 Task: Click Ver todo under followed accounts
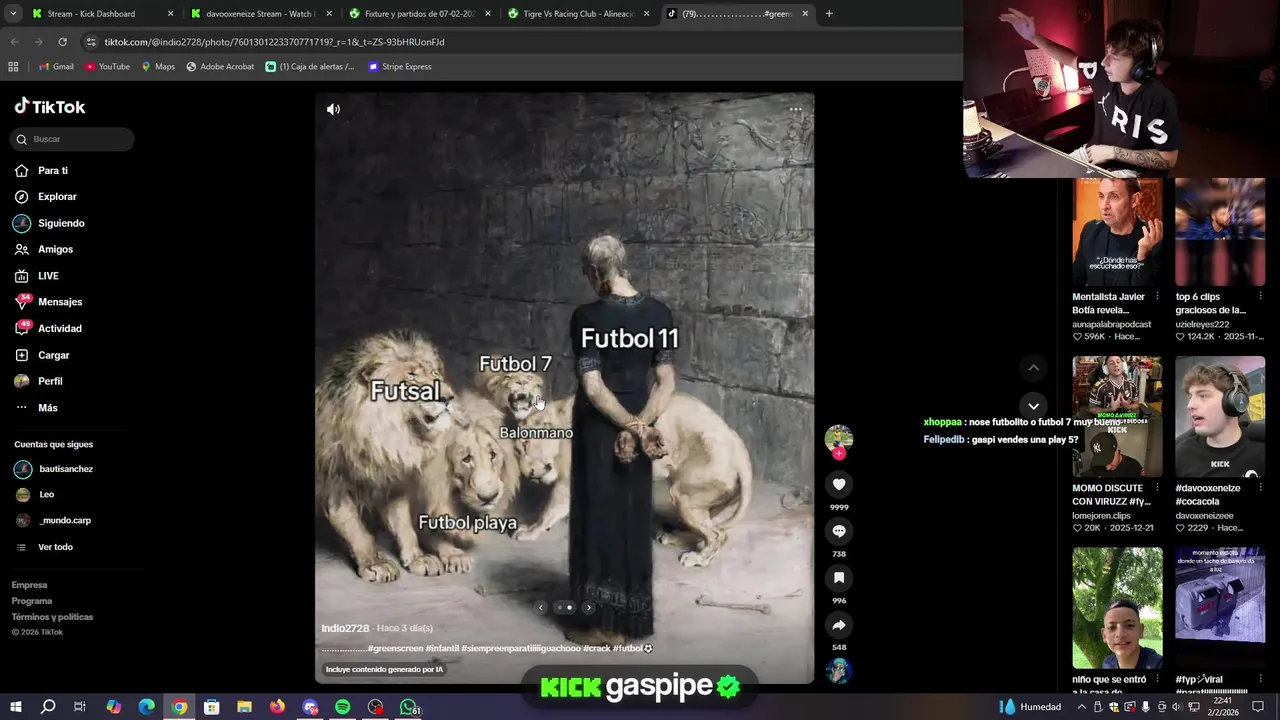click(55, 547)
